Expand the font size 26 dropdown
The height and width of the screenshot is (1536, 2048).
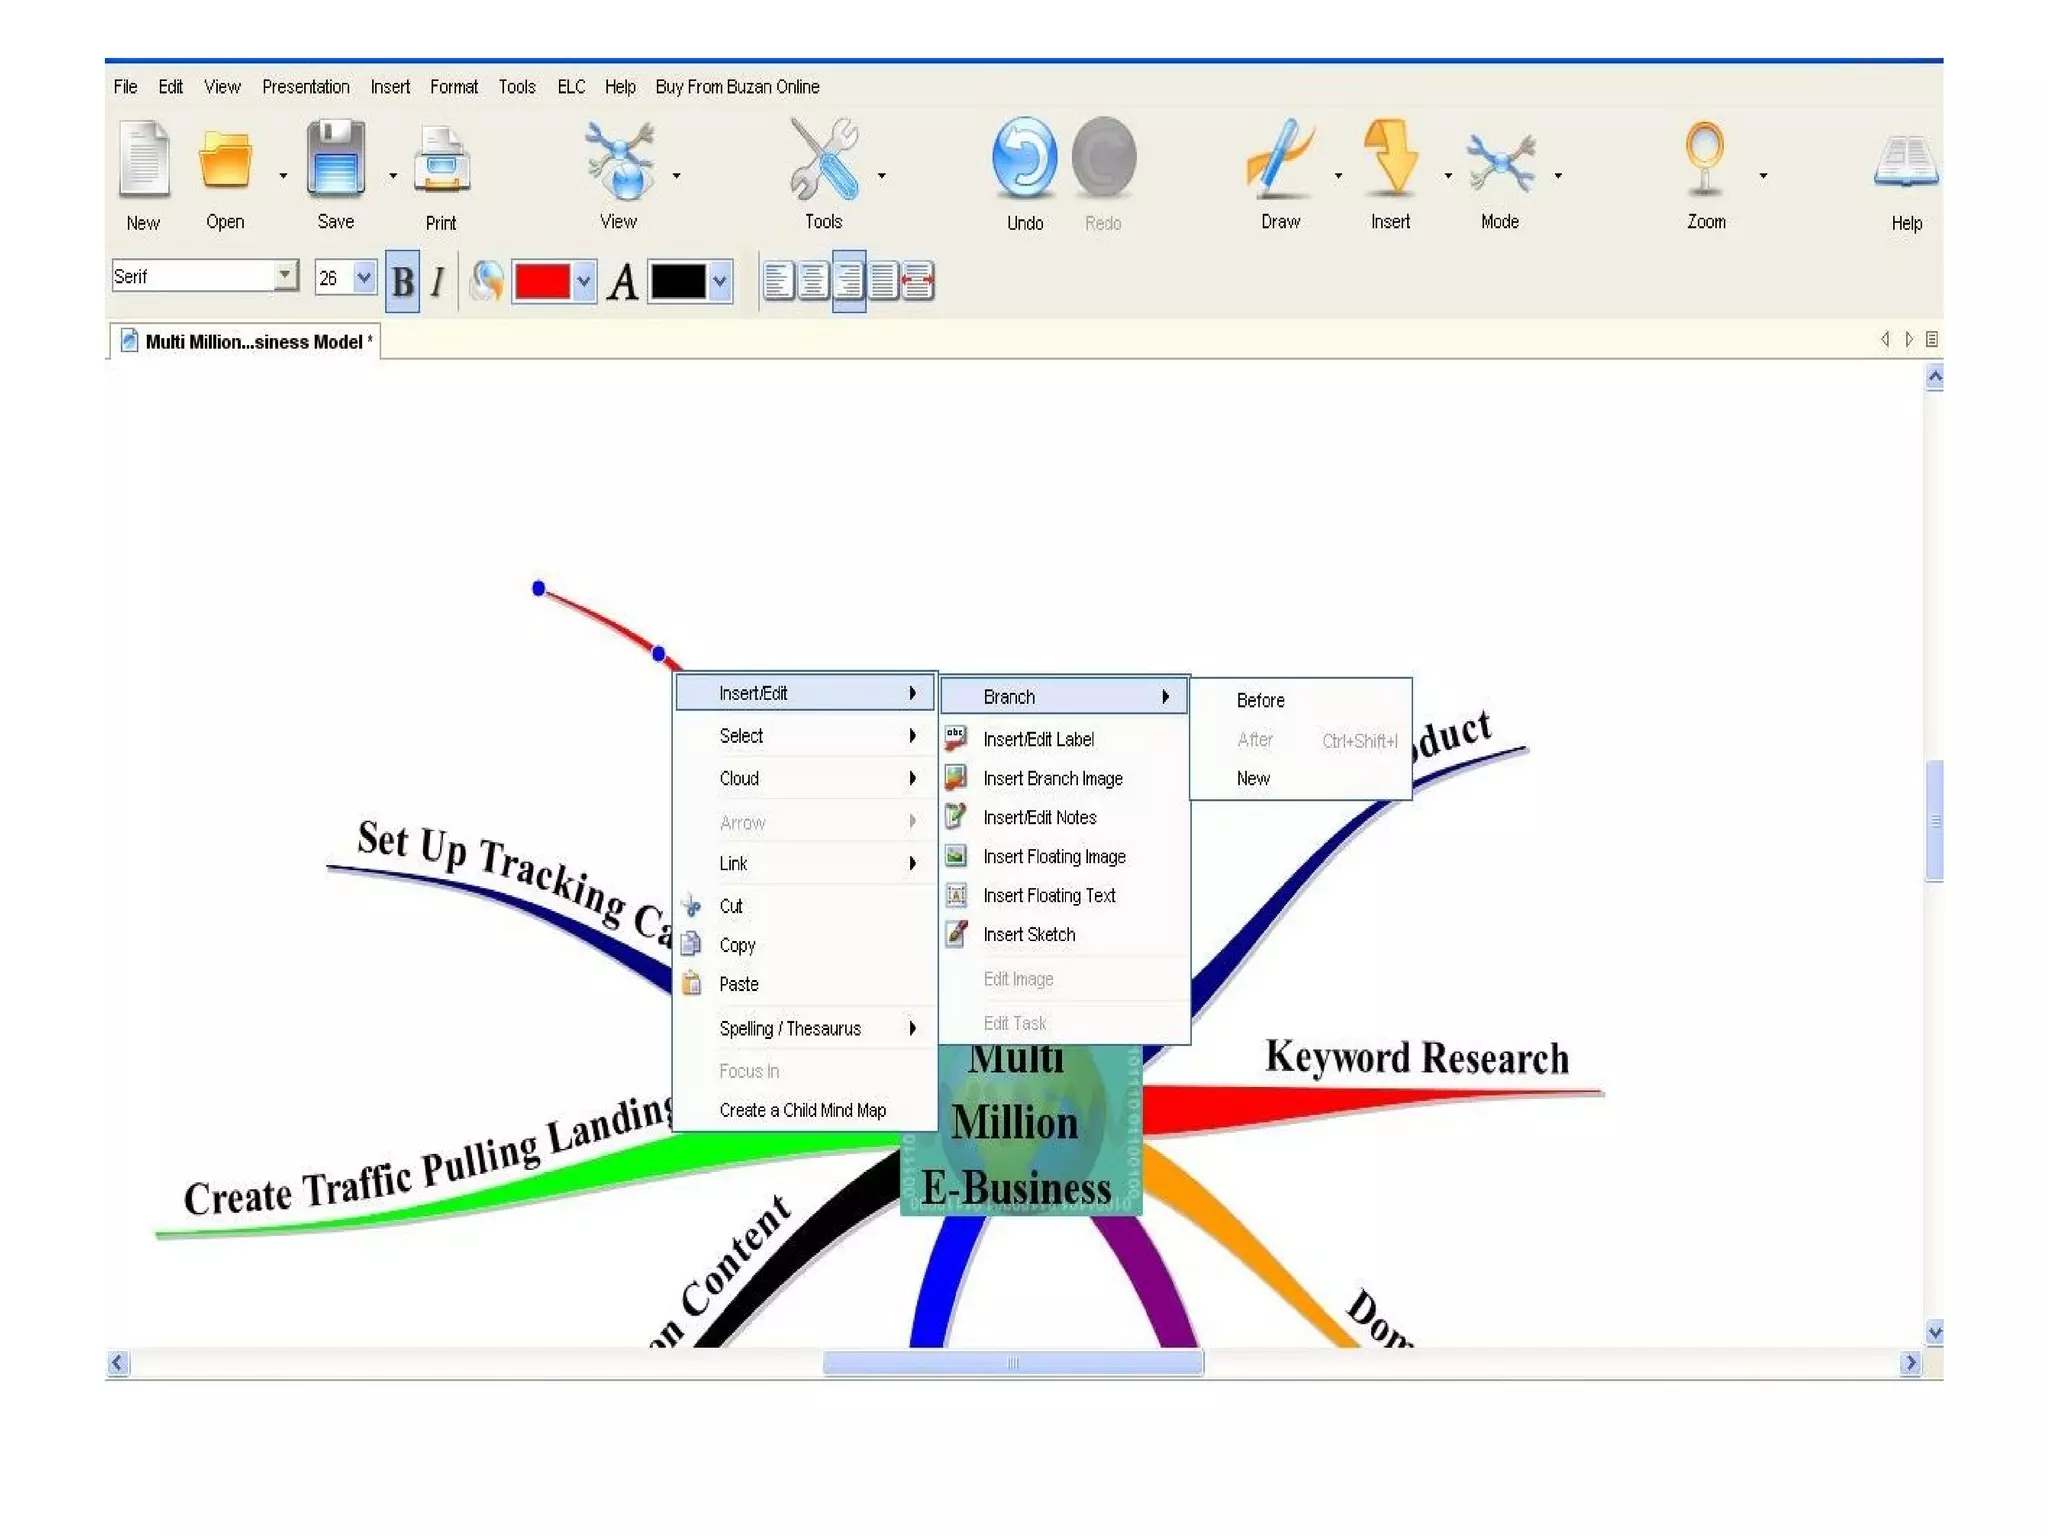(x=364, y=277)
